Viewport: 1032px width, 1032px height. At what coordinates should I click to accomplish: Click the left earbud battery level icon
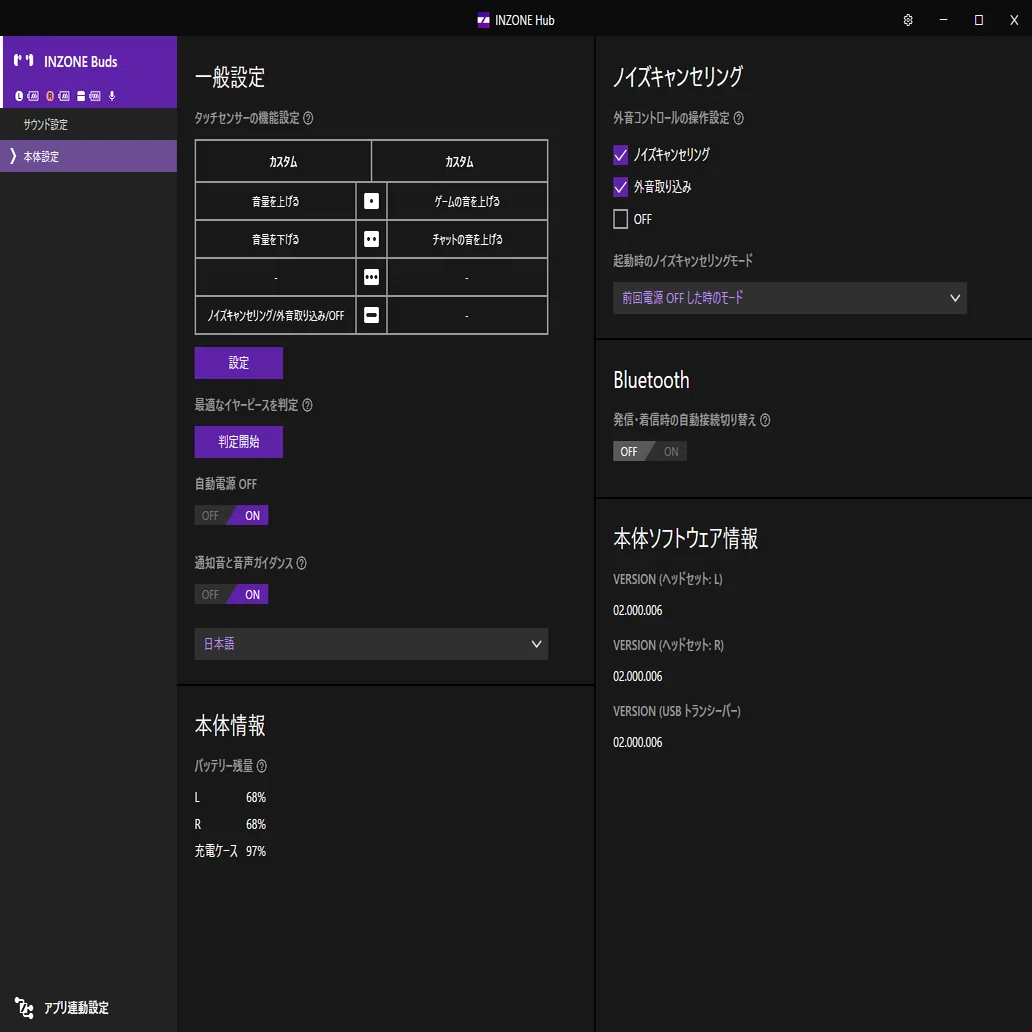point(33,96)
